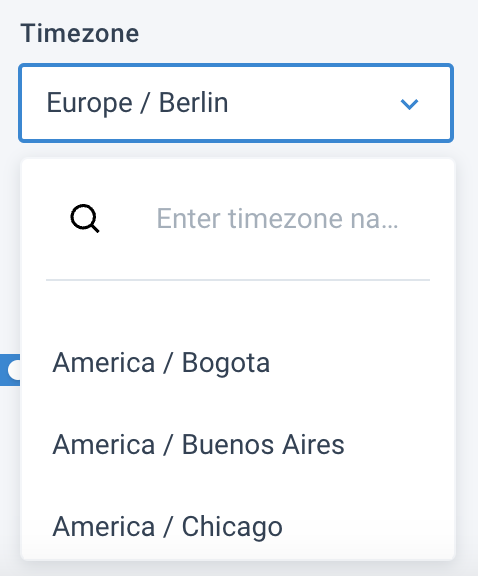Choose the America / Chicago option
The width and height of the screenshot is (478, 576).
click(238, 526)
